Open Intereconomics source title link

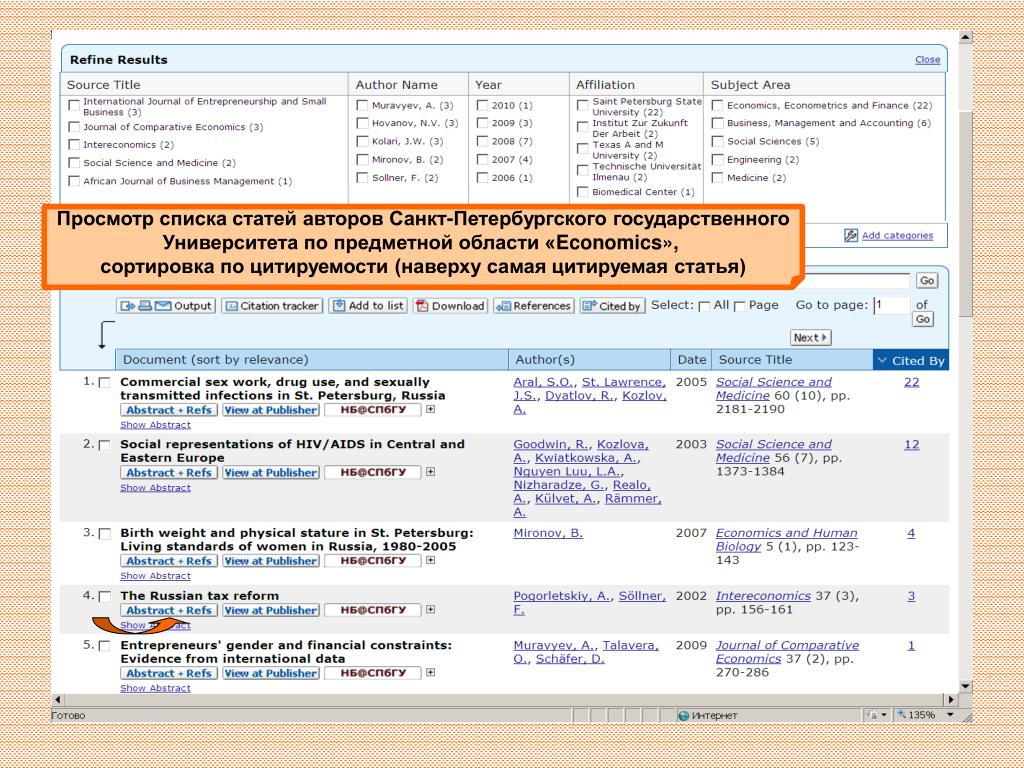pos(763,596)
